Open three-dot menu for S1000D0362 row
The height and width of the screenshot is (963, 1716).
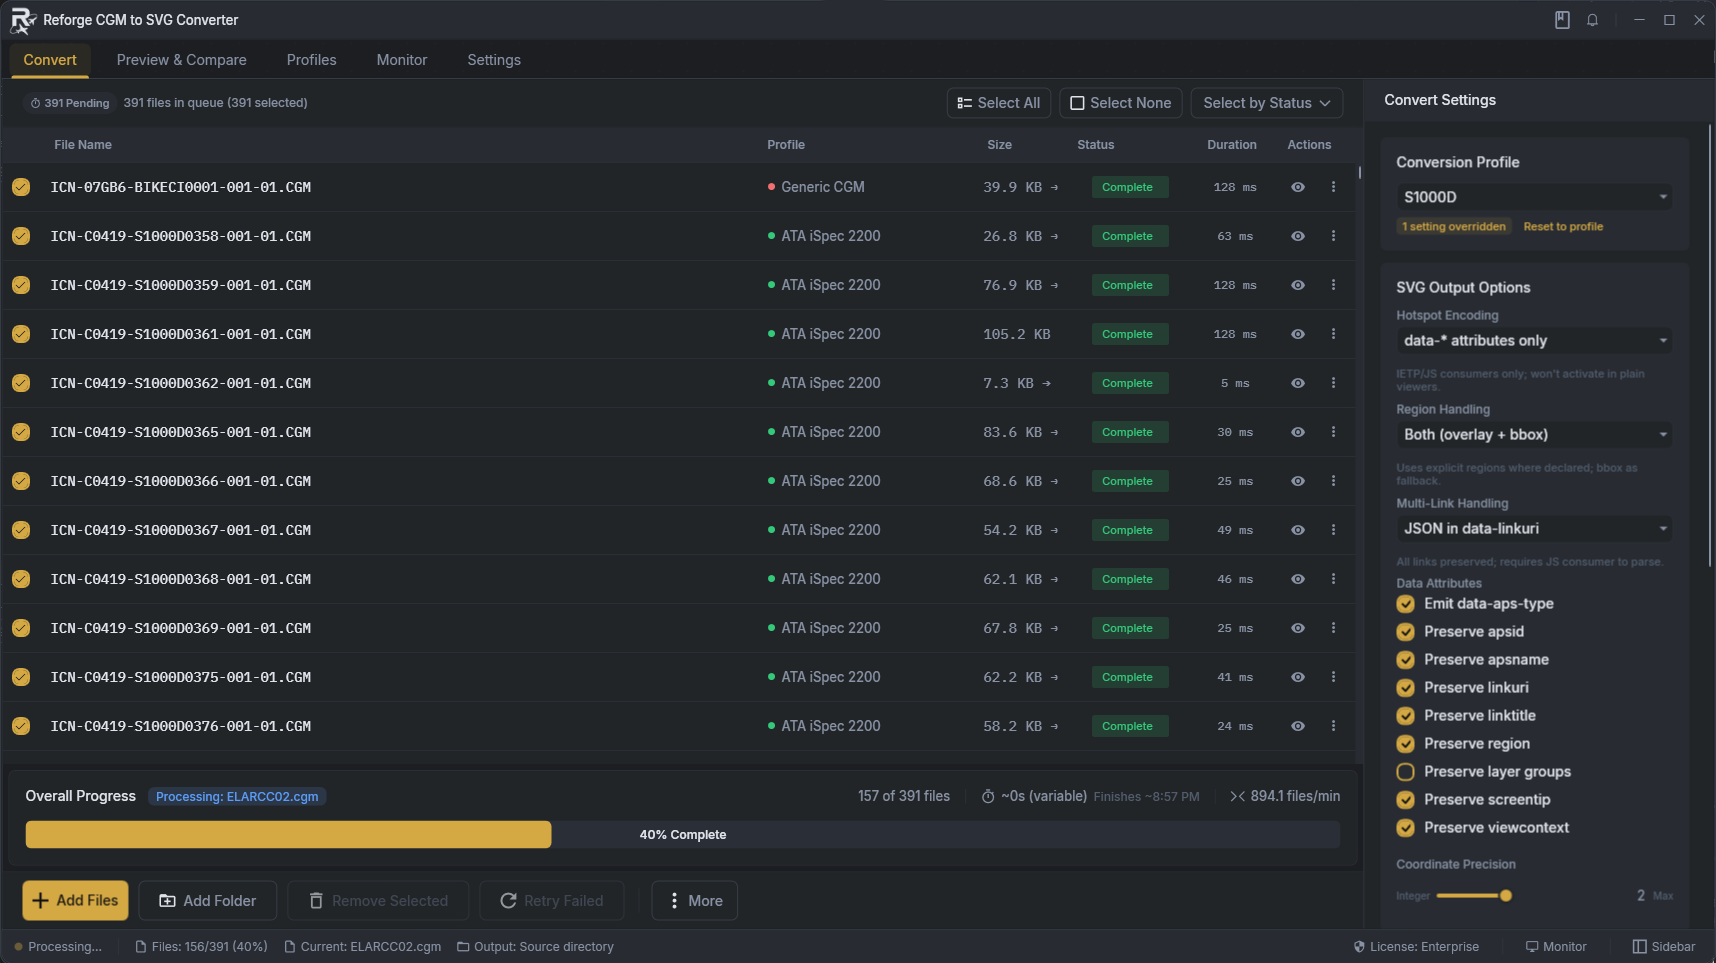tap(1333, 383)
